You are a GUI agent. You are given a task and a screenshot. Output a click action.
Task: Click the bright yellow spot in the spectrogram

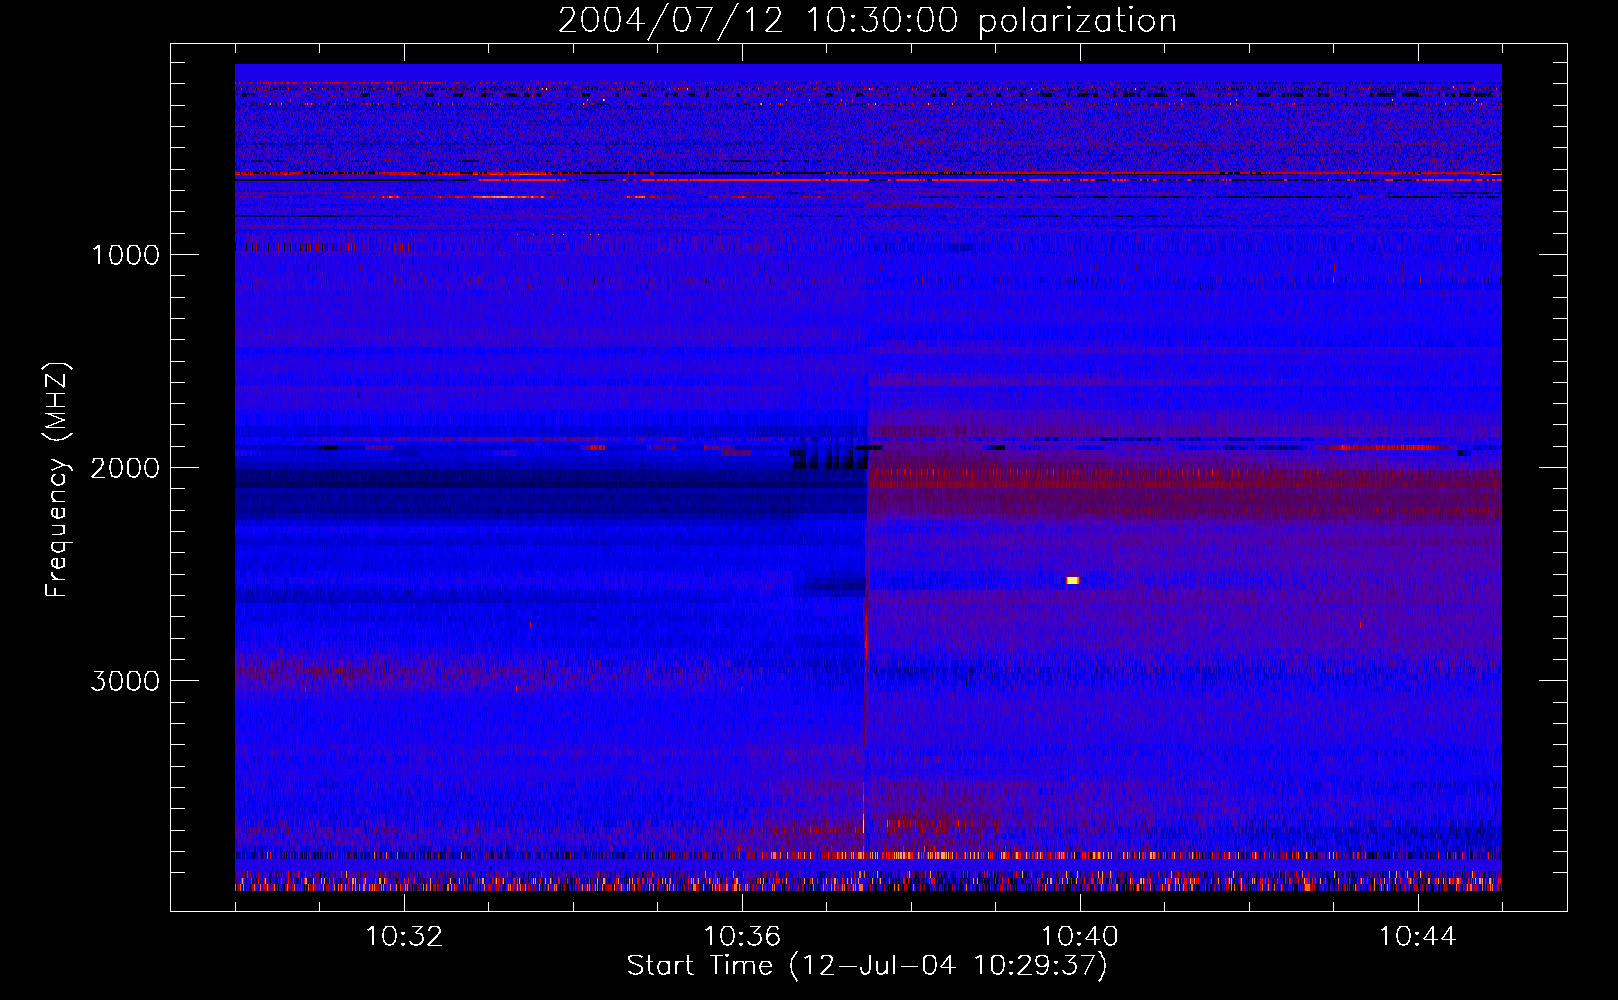pos(1072,580)
